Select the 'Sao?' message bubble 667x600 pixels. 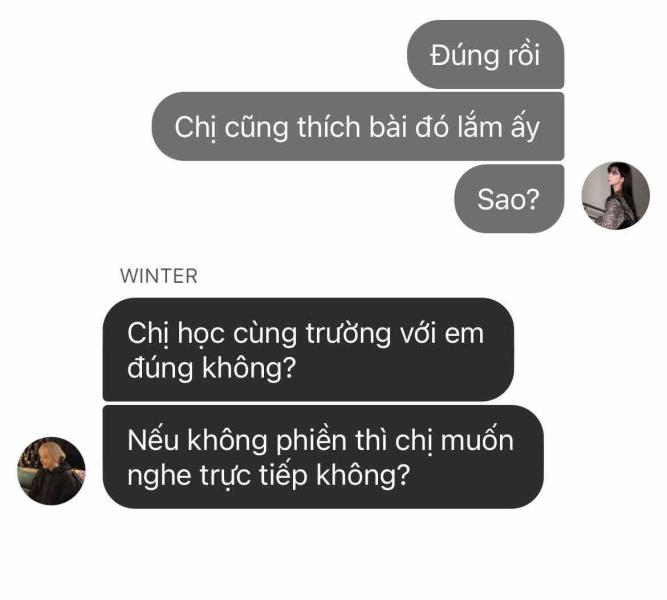[509, 199]
